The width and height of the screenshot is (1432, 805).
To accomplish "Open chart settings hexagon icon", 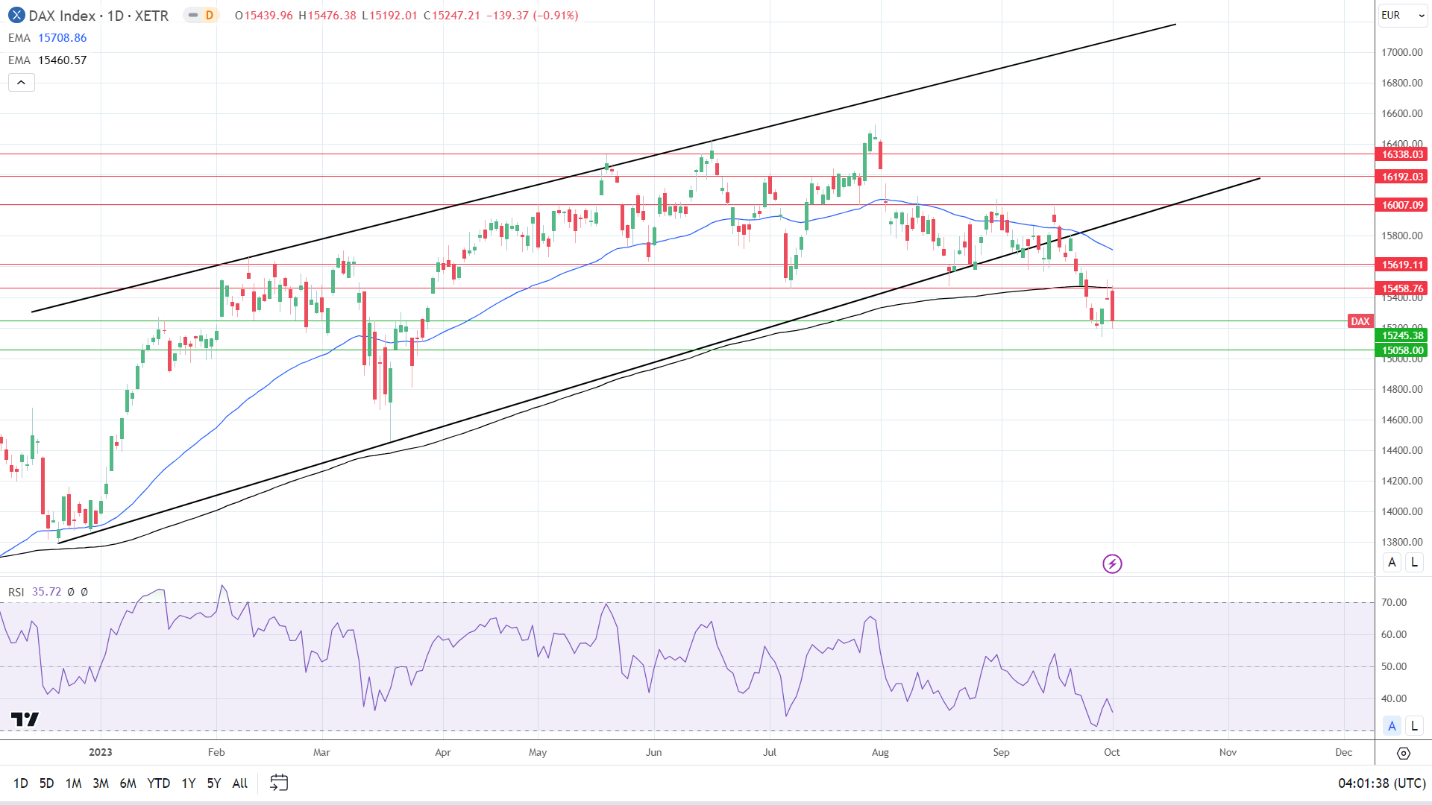I will tap(1403, 753).
